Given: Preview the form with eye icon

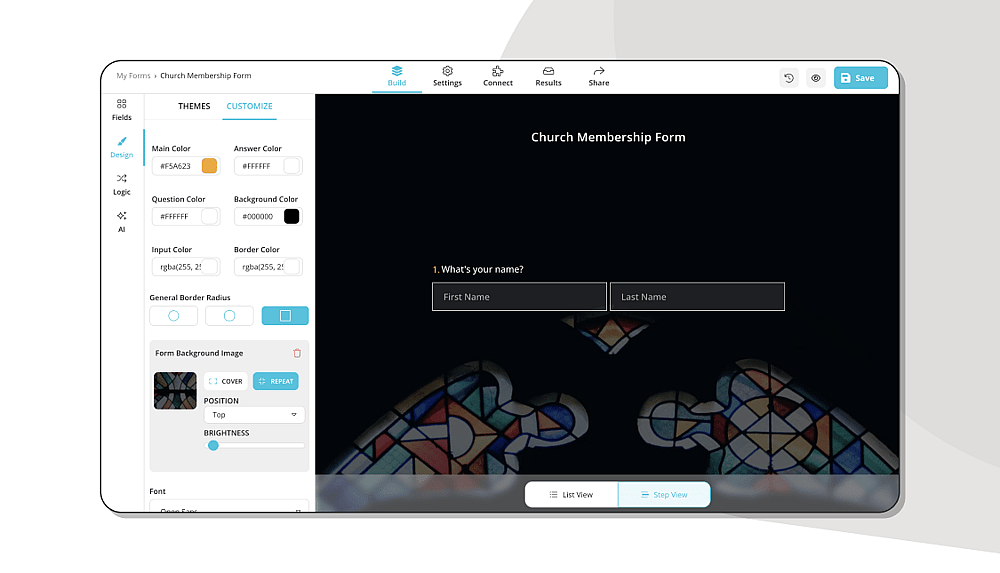Looking at the screenshot, I should (x=816, y=78).
